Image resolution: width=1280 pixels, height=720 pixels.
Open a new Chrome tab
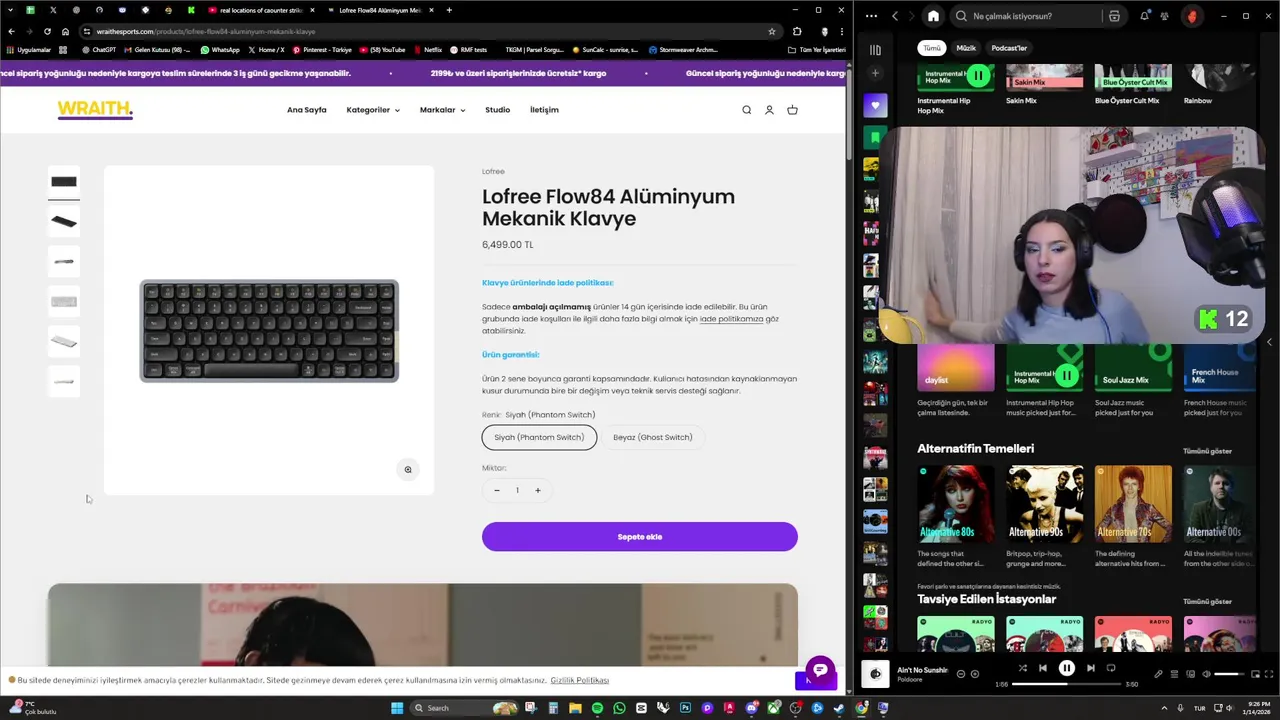(449, 10)
